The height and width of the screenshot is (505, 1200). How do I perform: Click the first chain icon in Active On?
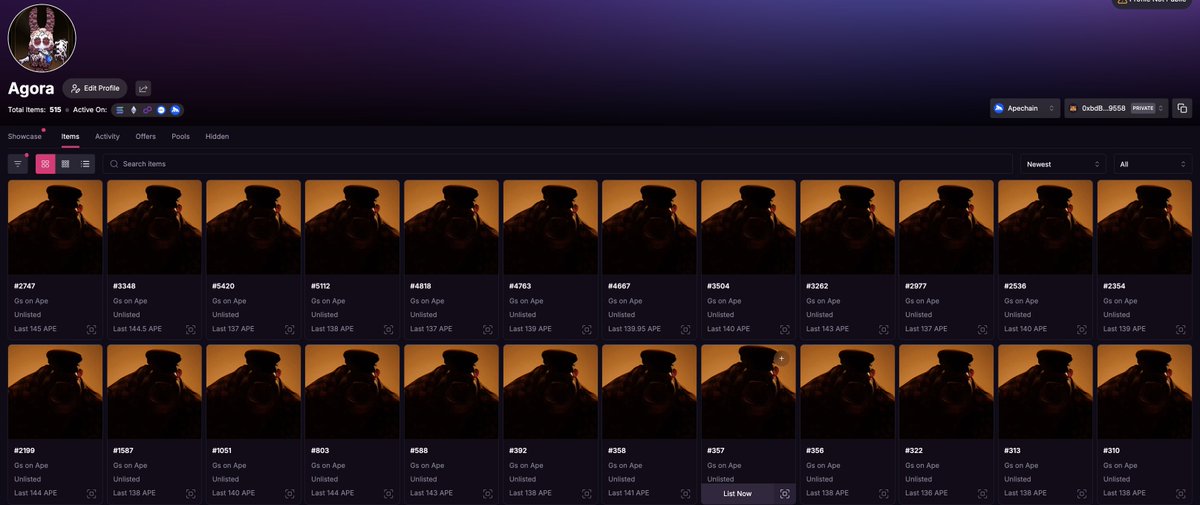pyautogui.click(x=120, y=110)
